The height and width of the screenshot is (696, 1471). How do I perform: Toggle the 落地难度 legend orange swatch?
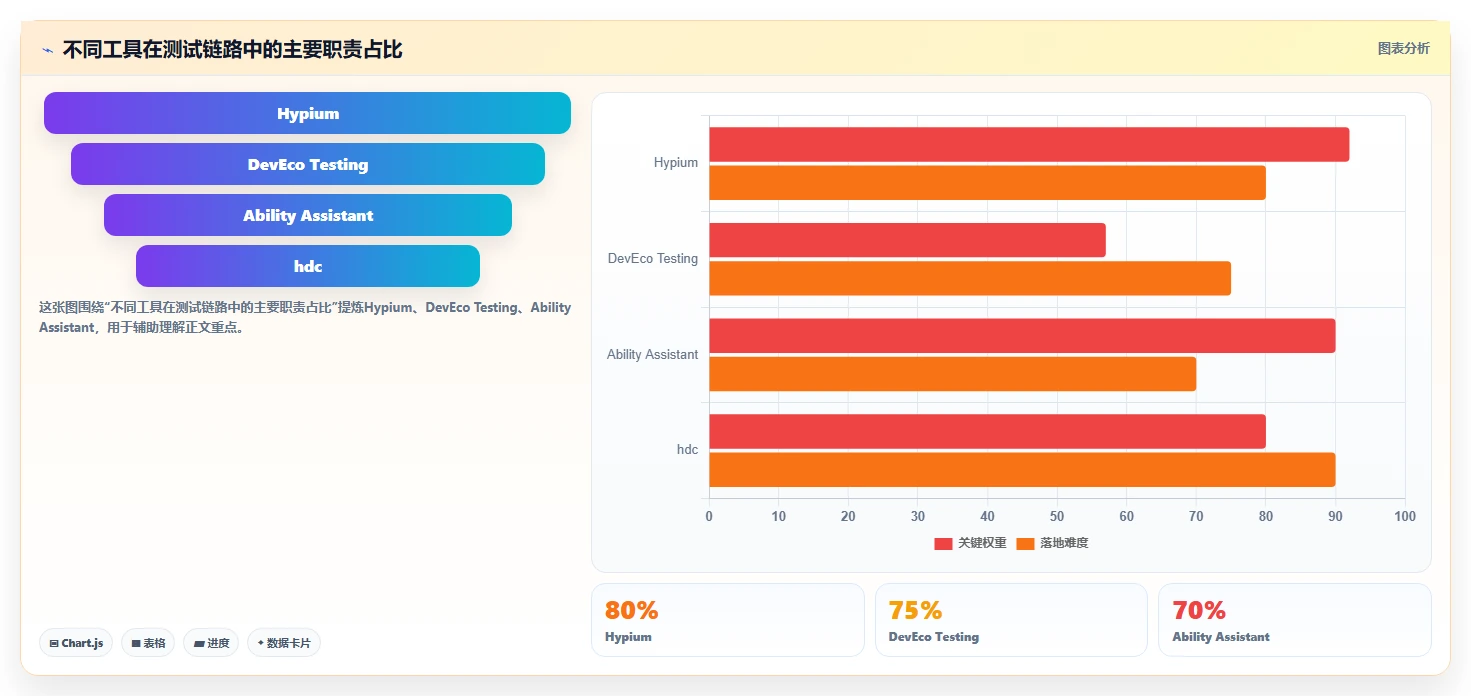[1025, 543]
